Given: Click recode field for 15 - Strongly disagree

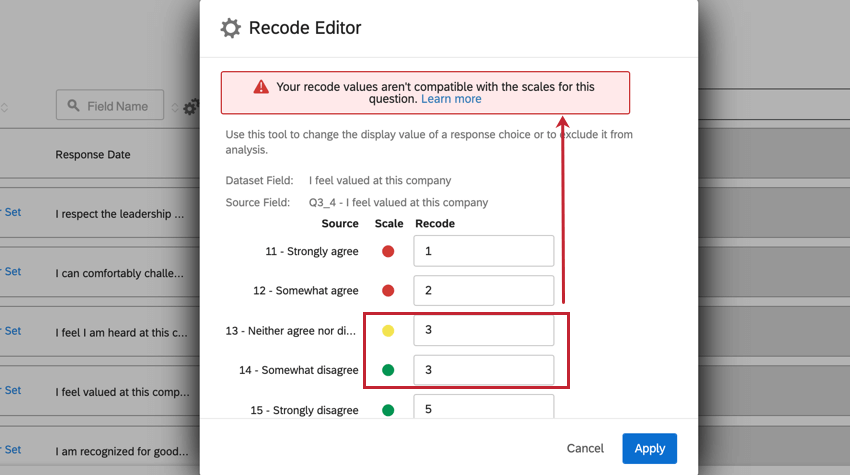Looking at the screenshot, I should pyautogui.click(x=483, y=408).
